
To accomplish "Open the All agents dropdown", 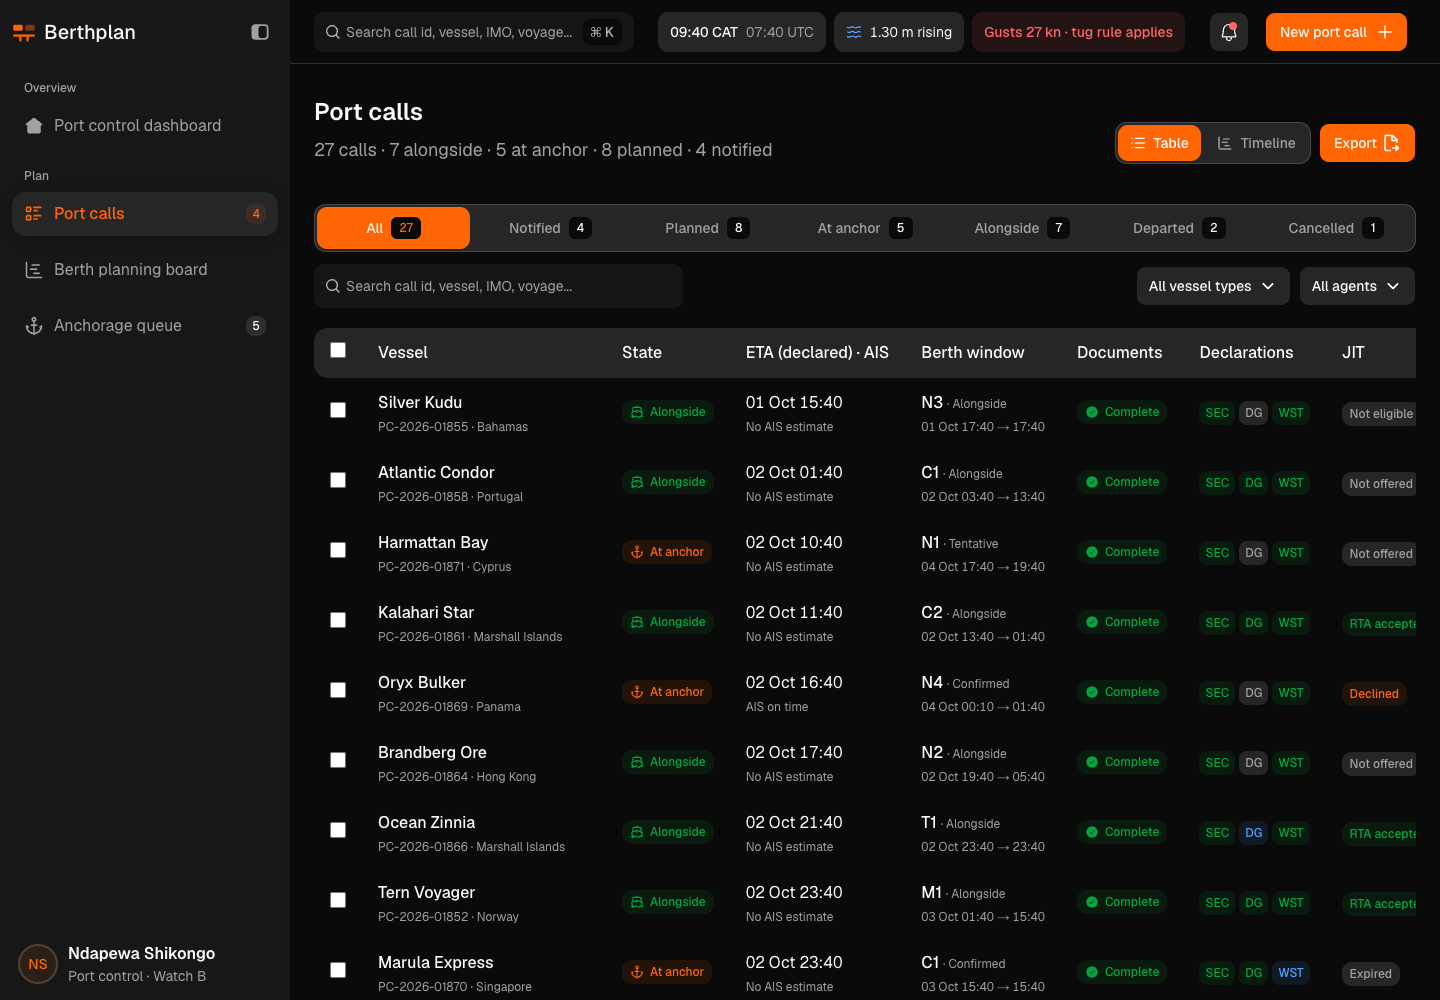I will click(x=1357, y=286).
